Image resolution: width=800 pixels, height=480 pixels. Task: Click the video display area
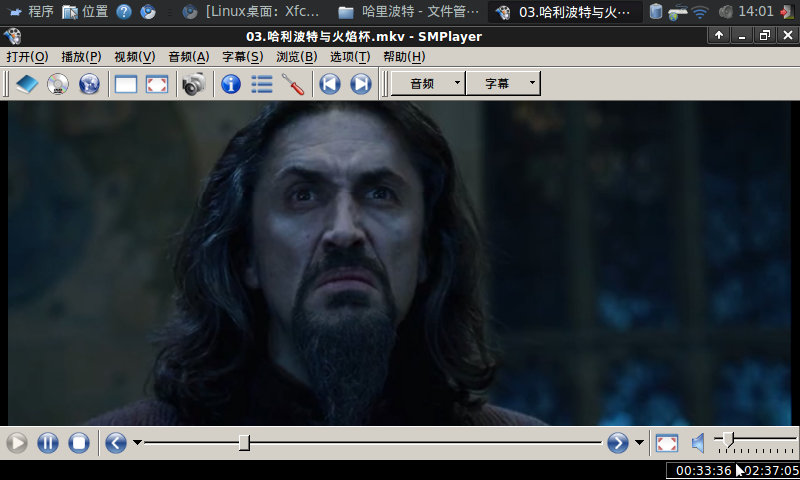399,263
